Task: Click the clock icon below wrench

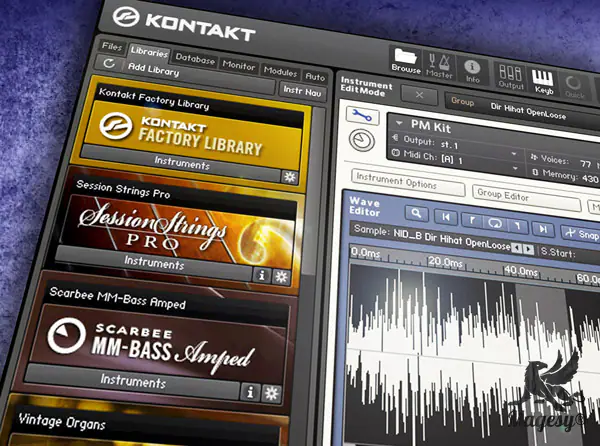Action: (362, 140)
